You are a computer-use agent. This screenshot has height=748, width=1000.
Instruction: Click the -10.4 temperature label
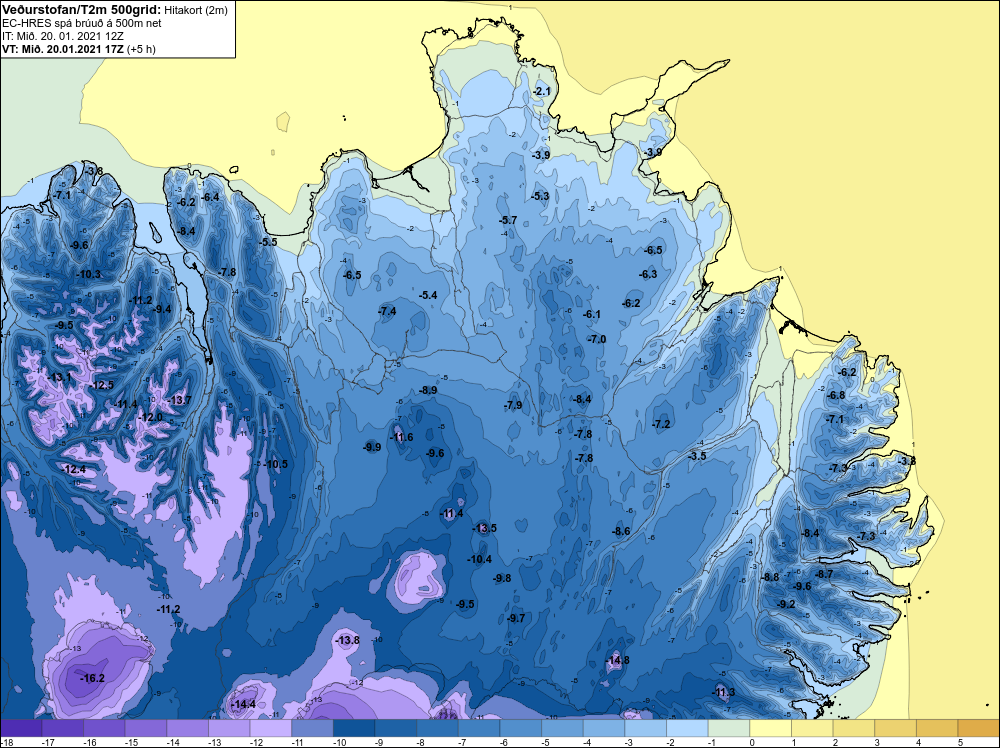tap(480, 559)
